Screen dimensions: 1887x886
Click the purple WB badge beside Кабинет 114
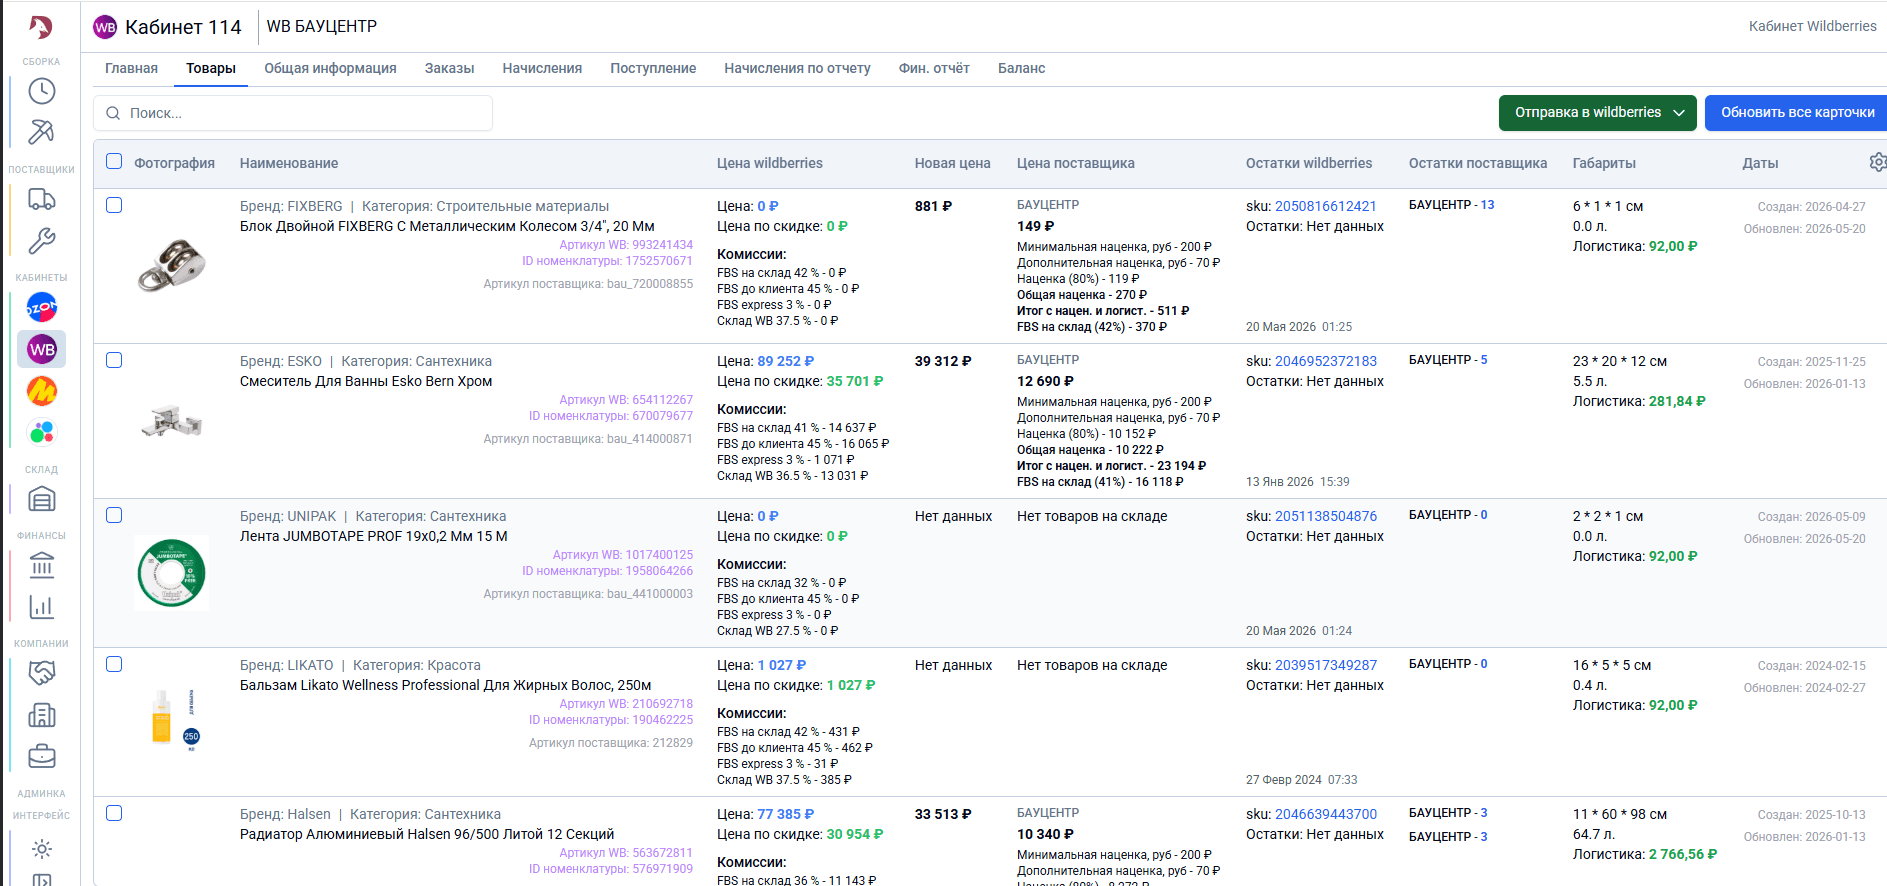coord(105,27)
